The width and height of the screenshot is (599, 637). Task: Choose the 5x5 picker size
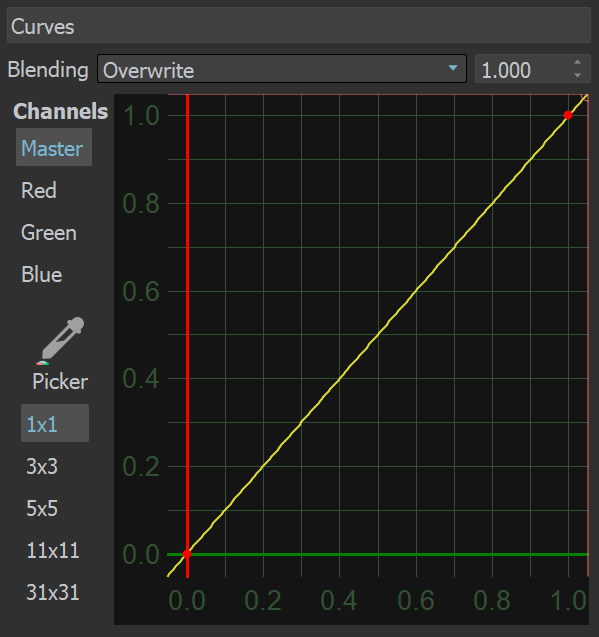[x=42, y=508]
